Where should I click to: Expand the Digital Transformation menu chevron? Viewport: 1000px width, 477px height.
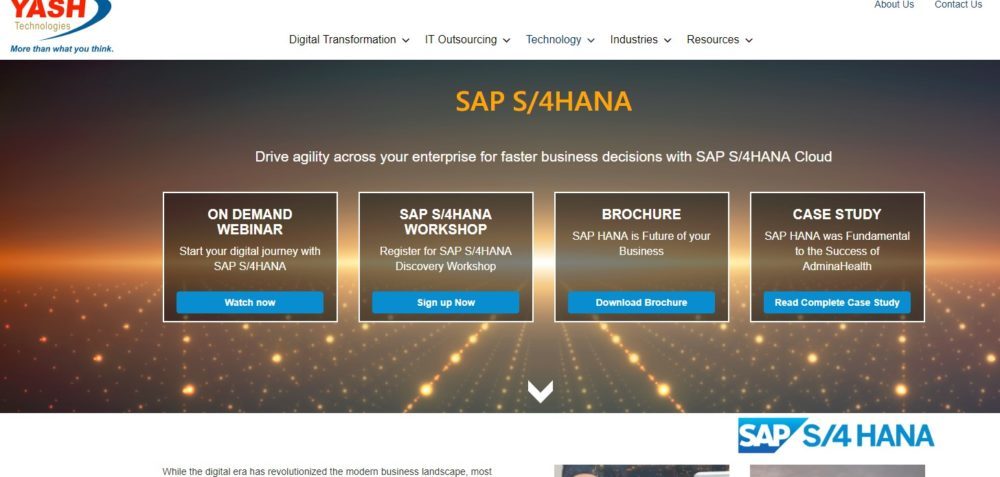tap(405, 41)
